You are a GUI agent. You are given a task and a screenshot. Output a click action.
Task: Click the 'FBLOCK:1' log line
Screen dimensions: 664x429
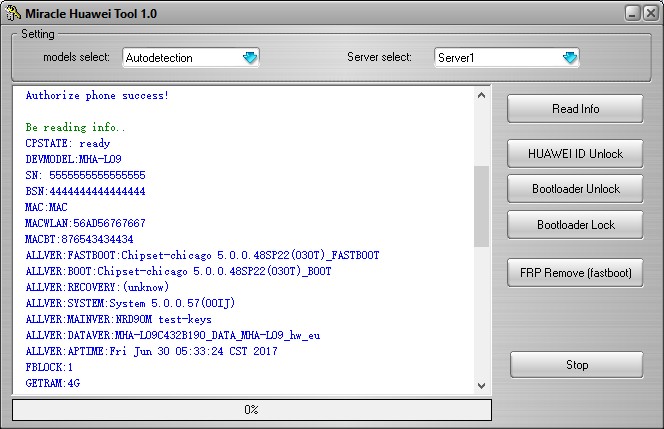tap(49, 367)
